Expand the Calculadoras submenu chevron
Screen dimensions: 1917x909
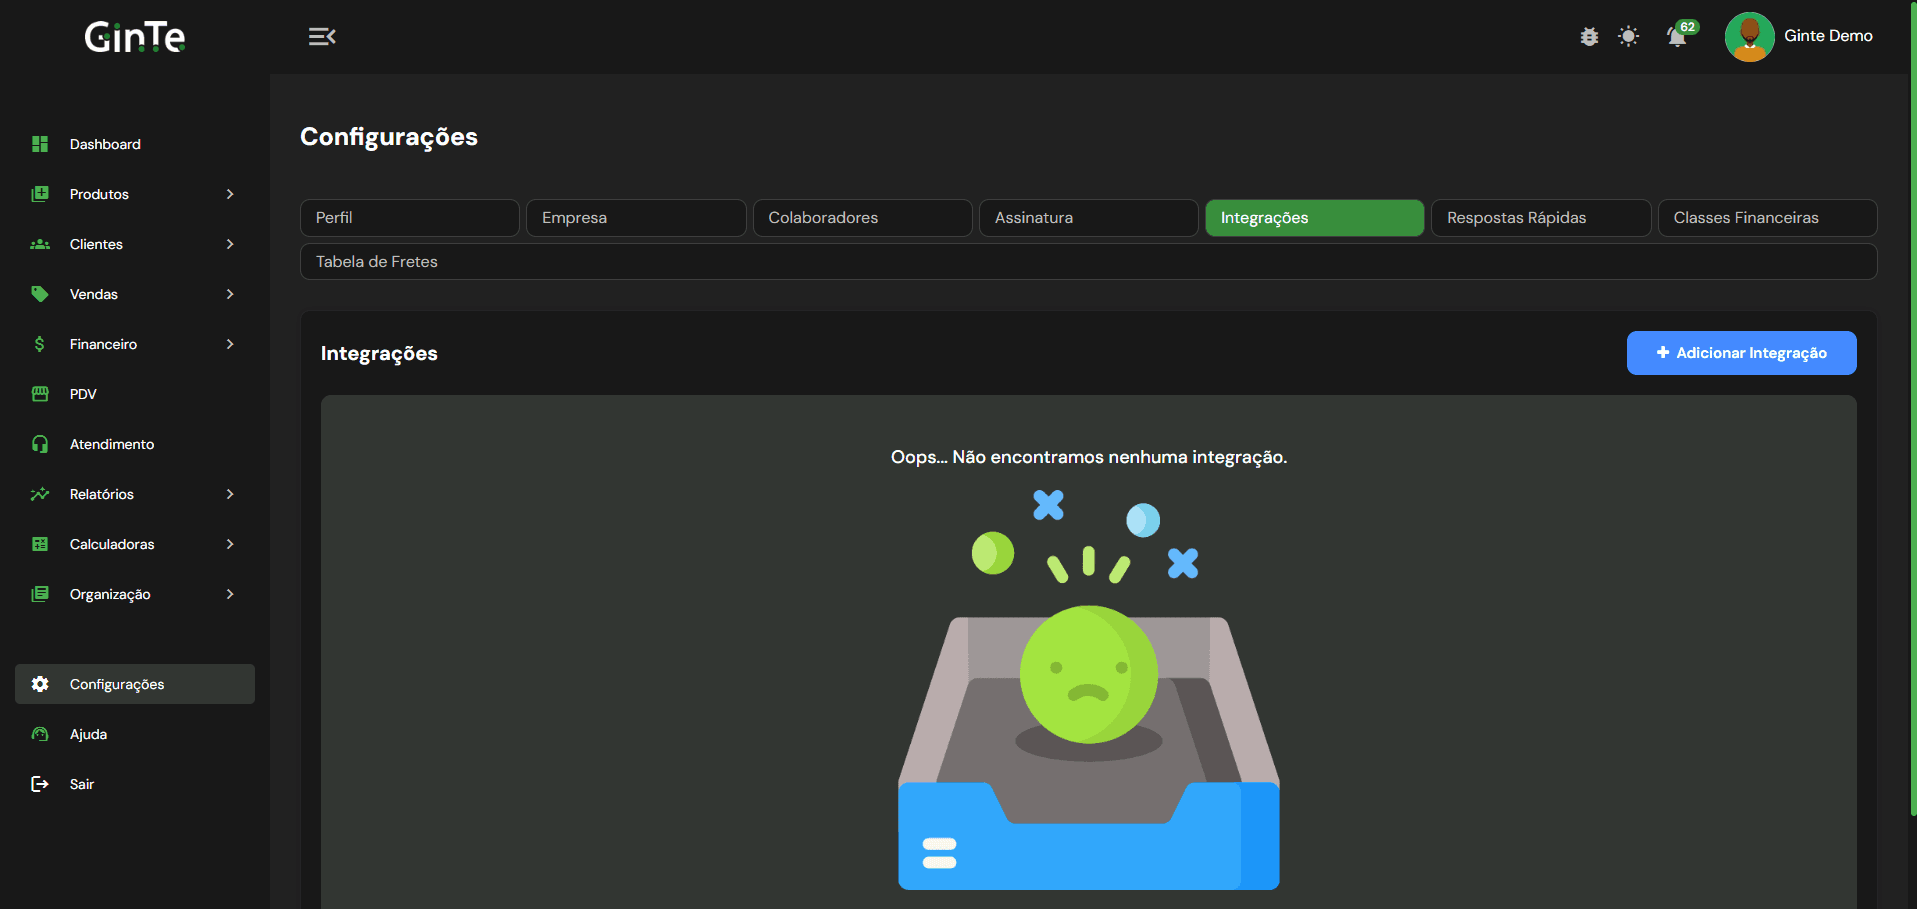pyautogui.click(x=230, y=544)
